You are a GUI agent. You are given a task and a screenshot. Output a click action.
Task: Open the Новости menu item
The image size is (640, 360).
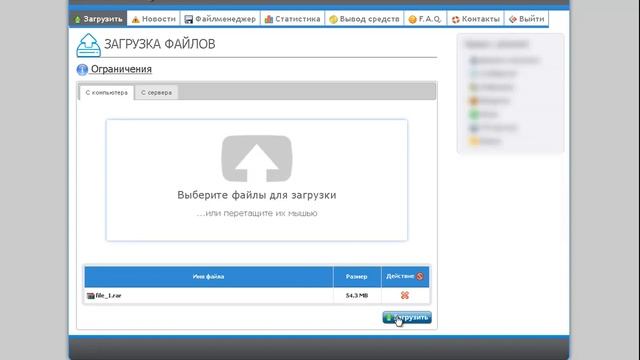[x=153, y=19]
